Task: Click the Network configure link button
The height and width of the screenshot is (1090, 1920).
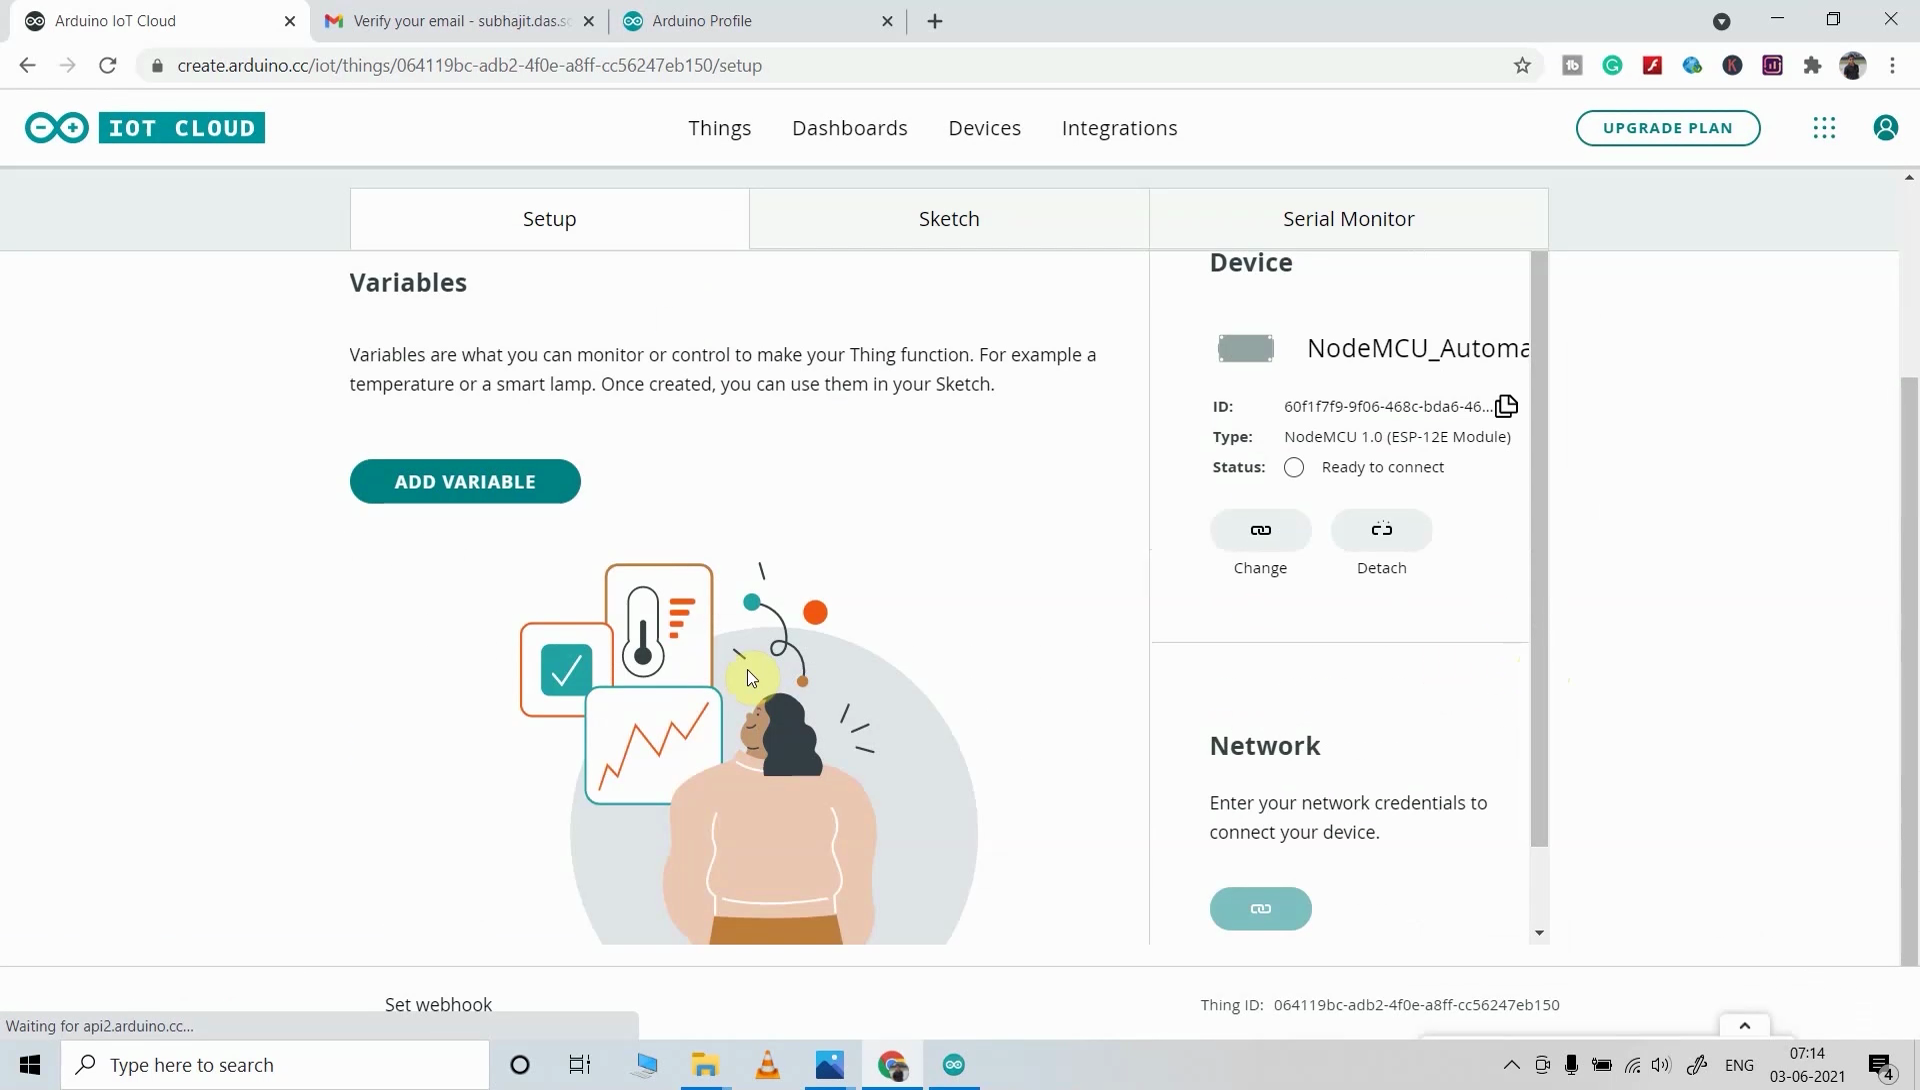Action: coord(1260,909)
